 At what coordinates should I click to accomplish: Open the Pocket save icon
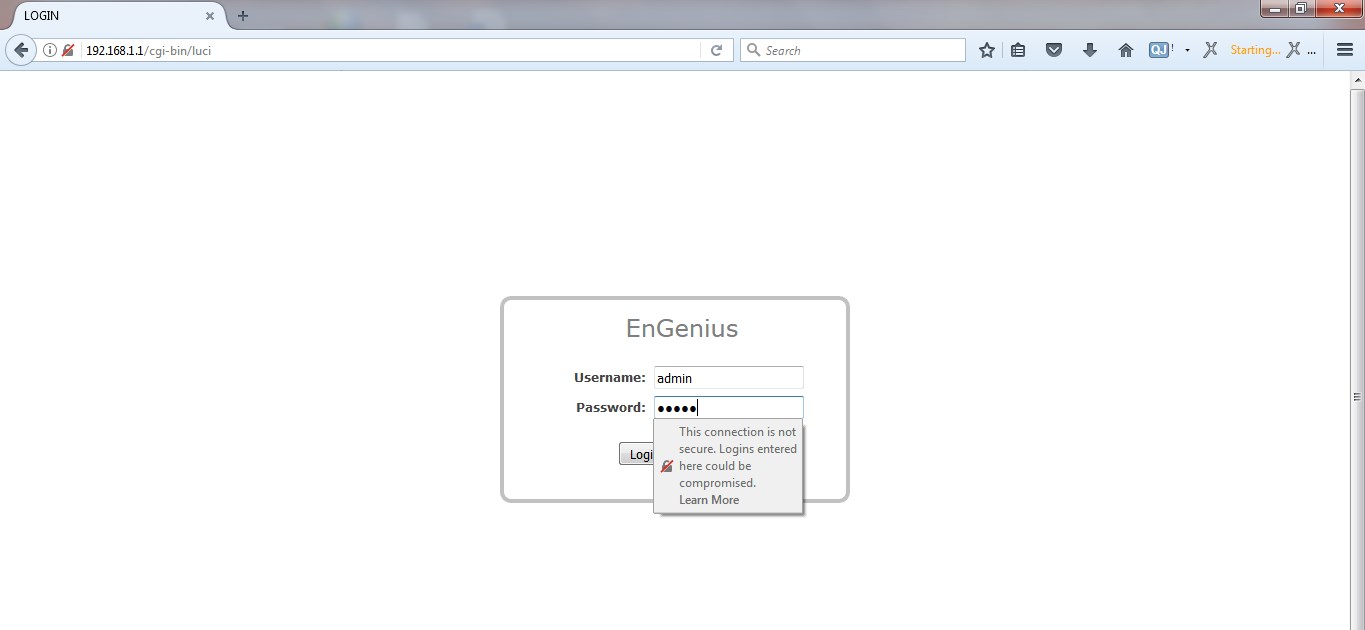[x=1053, y=49]
